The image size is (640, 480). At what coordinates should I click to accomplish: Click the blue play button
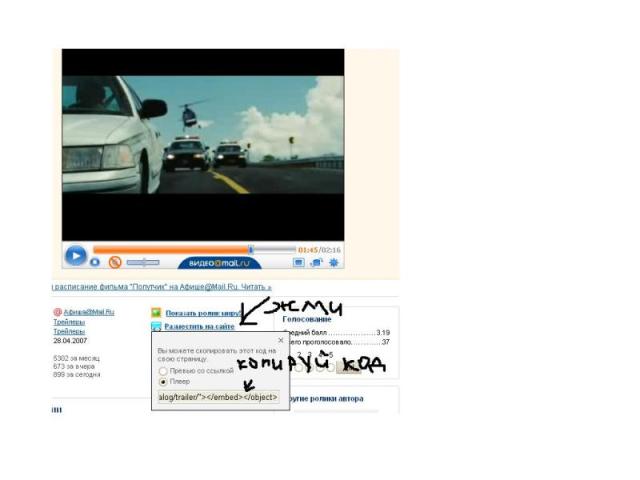click(x=76, y=256)
